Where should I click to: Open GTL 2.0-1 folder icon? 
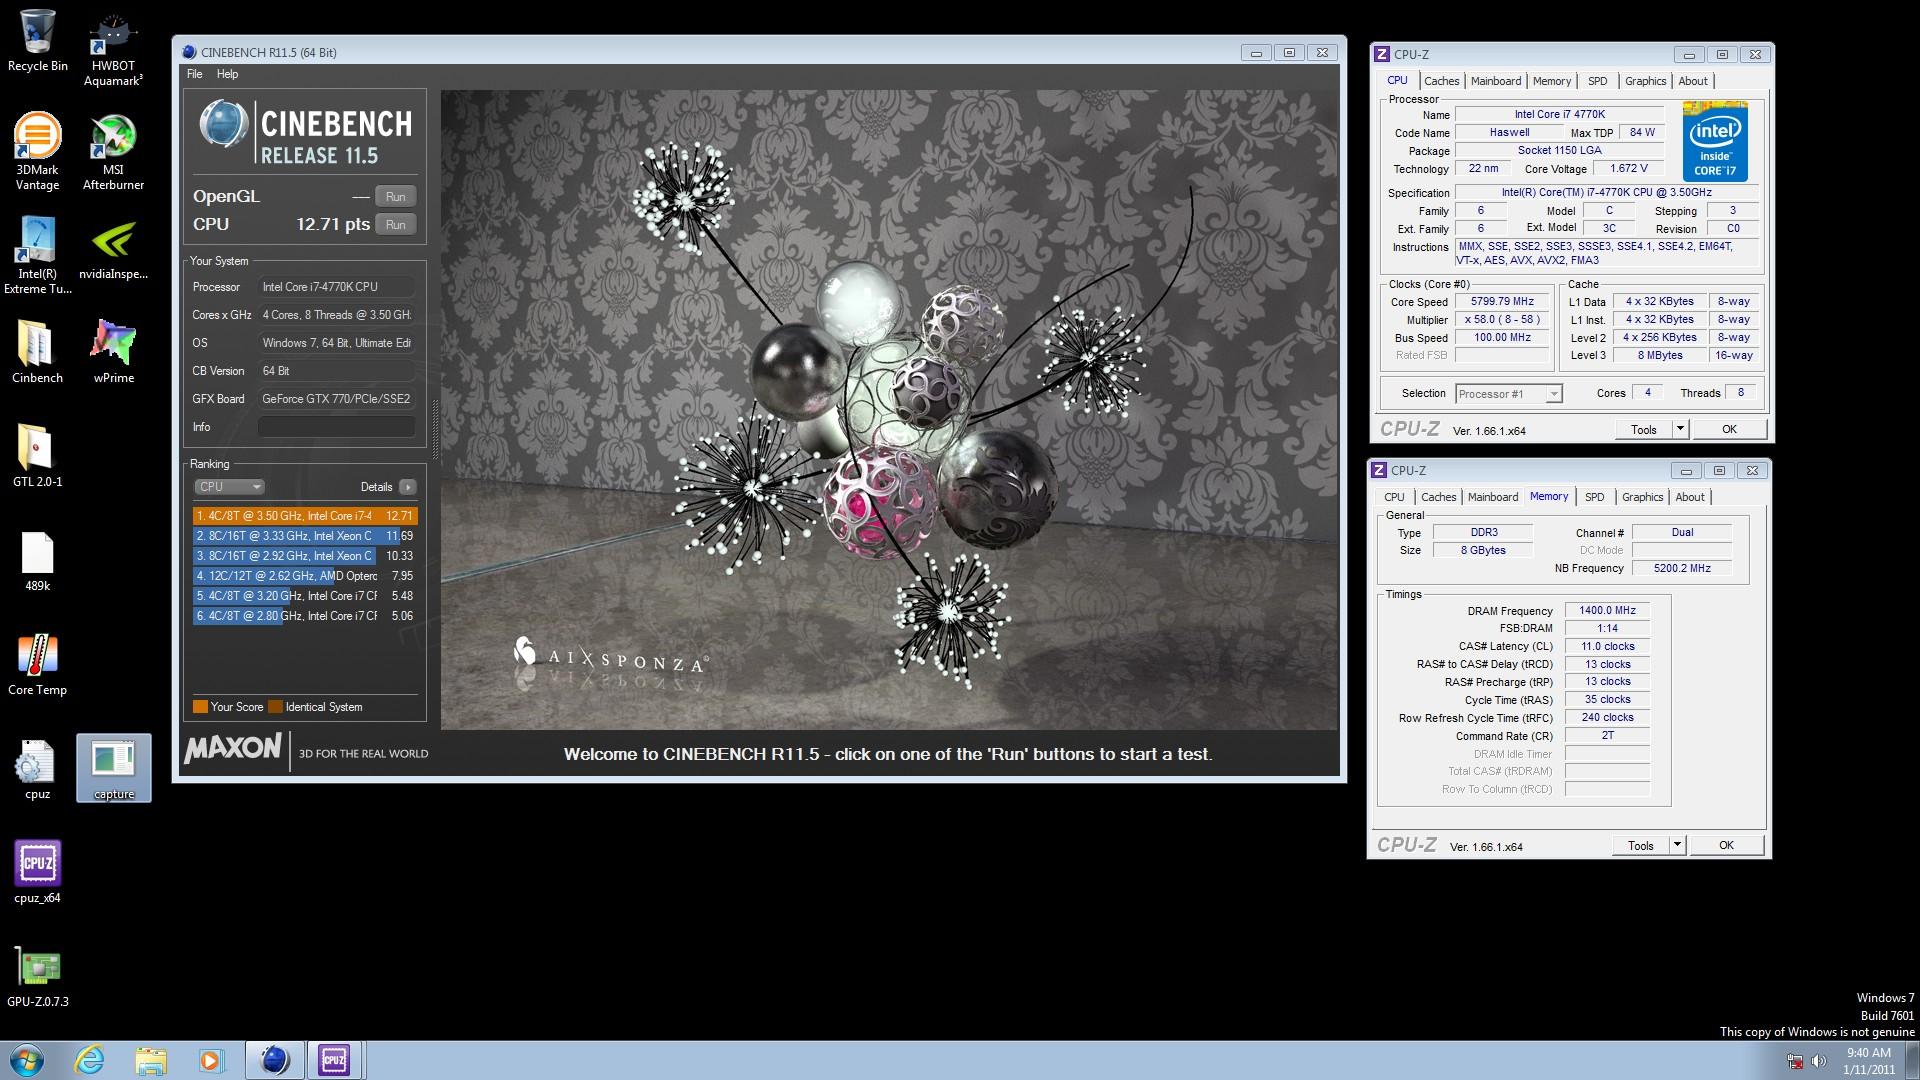click(37, 456)
